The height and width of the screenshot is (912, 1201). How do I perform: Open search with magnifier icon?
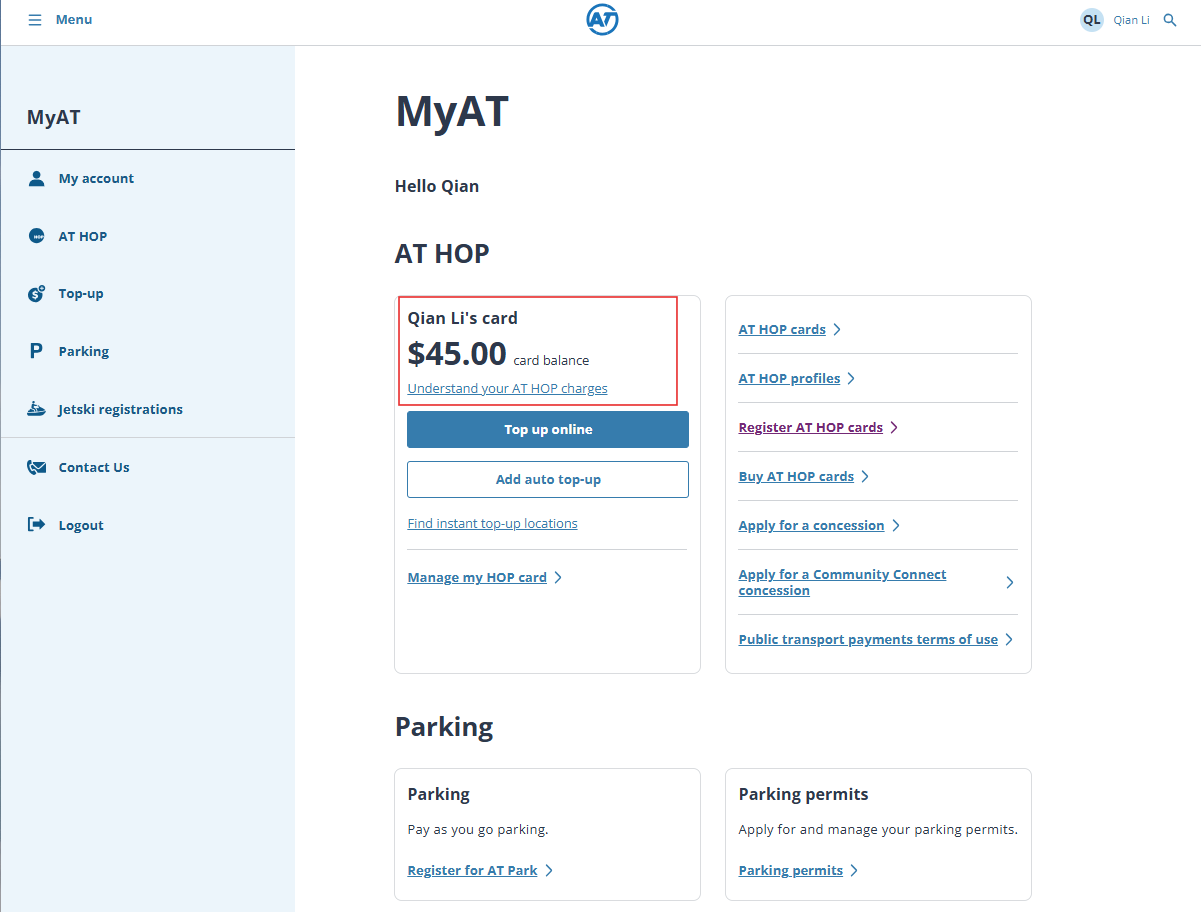coord(1170,20)
